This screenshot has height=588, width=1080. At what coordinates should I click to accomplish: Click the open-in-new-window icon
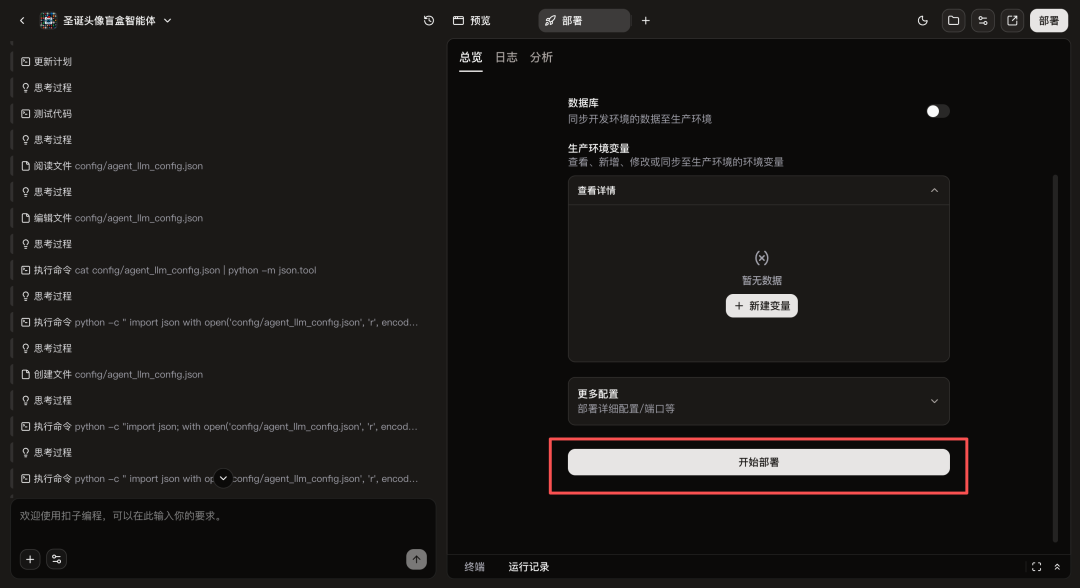point(1012,21)
